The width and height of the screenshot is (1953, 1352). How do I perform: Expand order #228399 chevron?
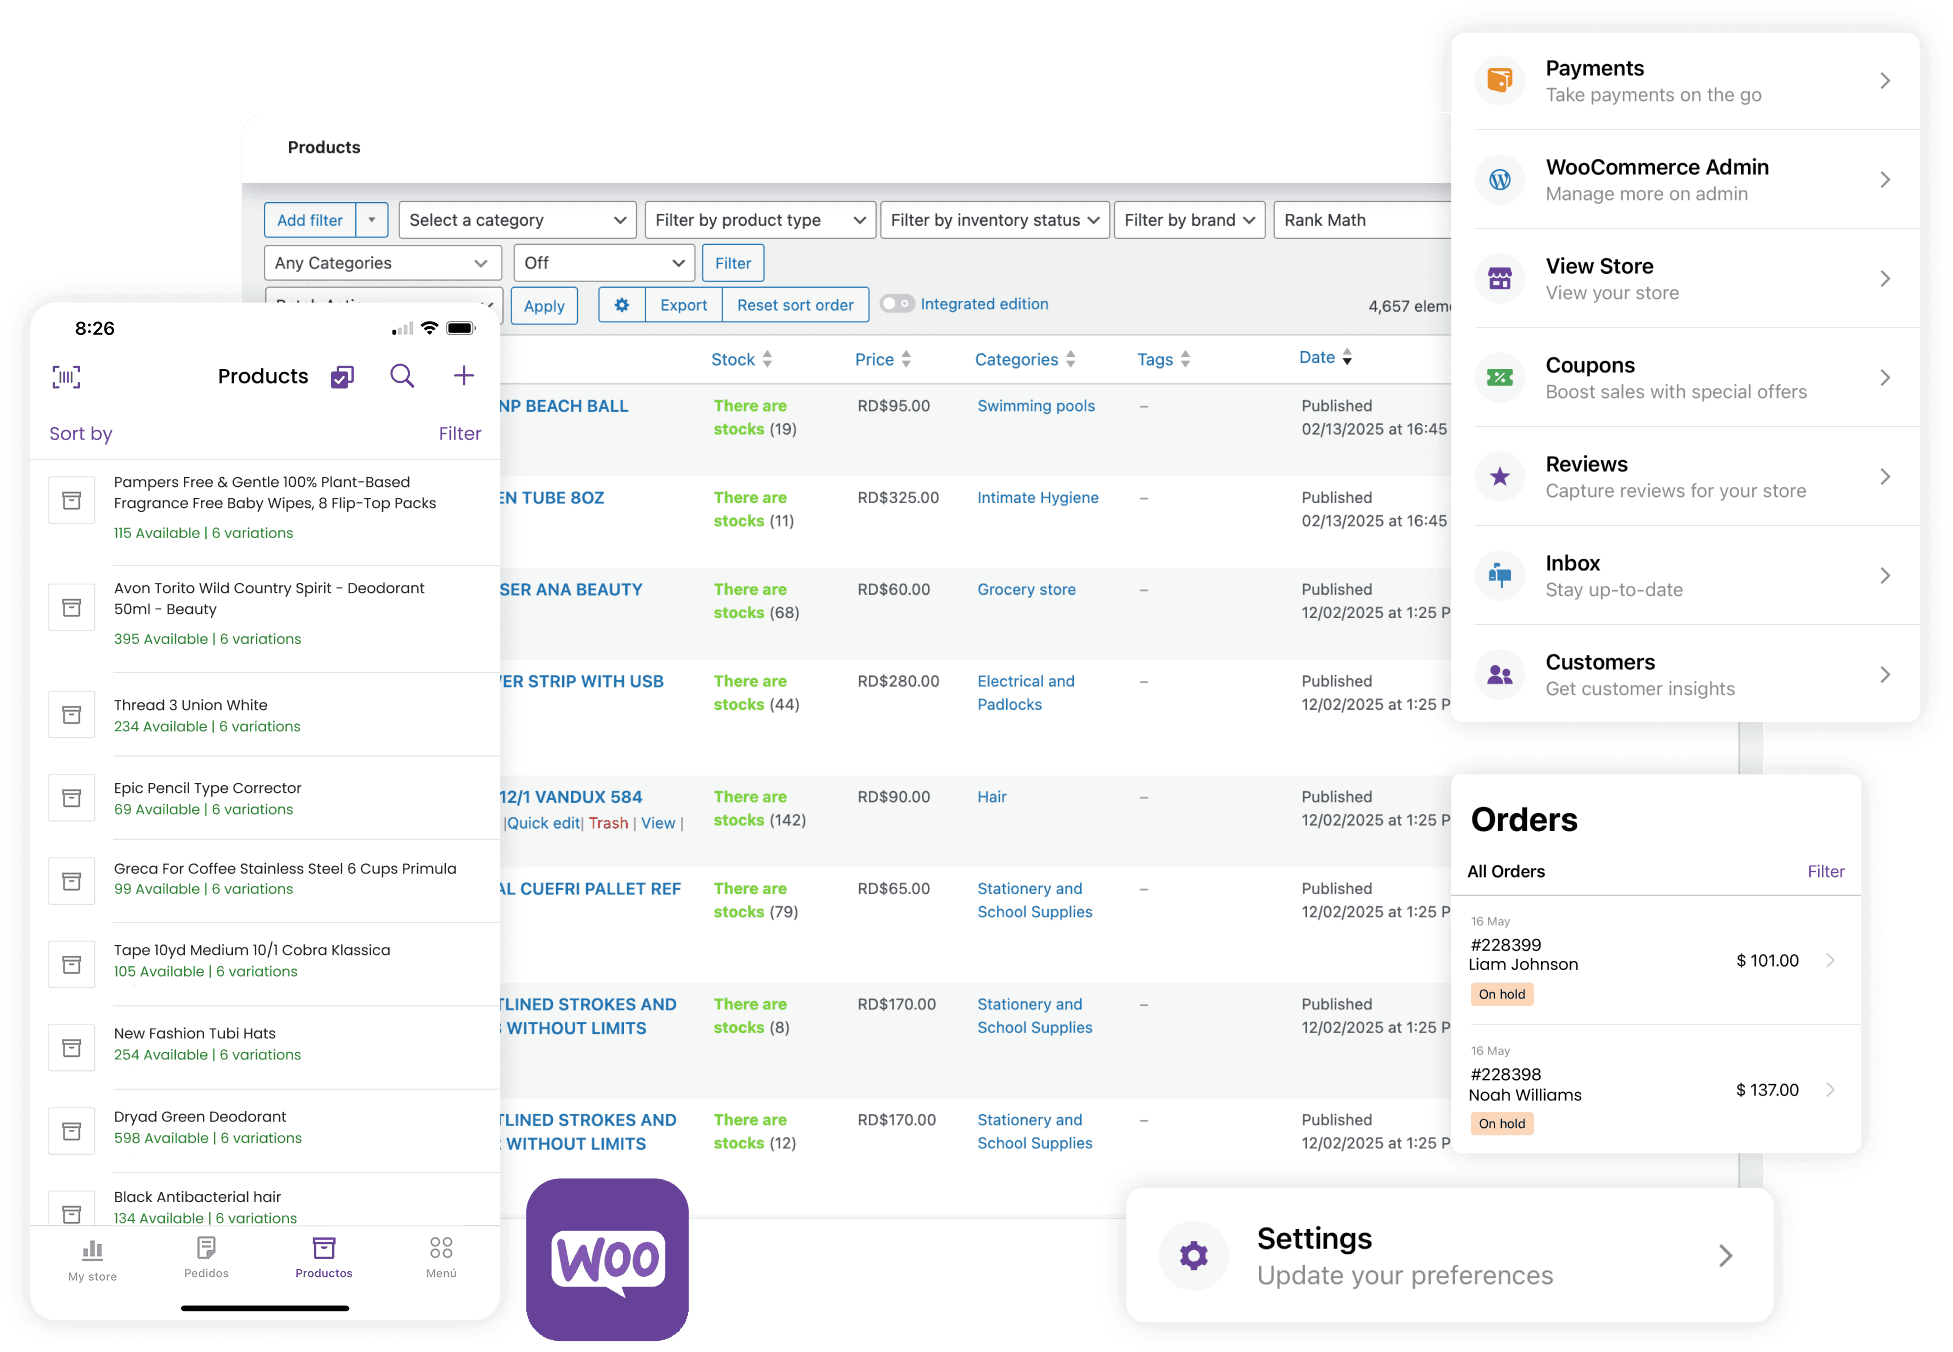[x=1831, y=960]
